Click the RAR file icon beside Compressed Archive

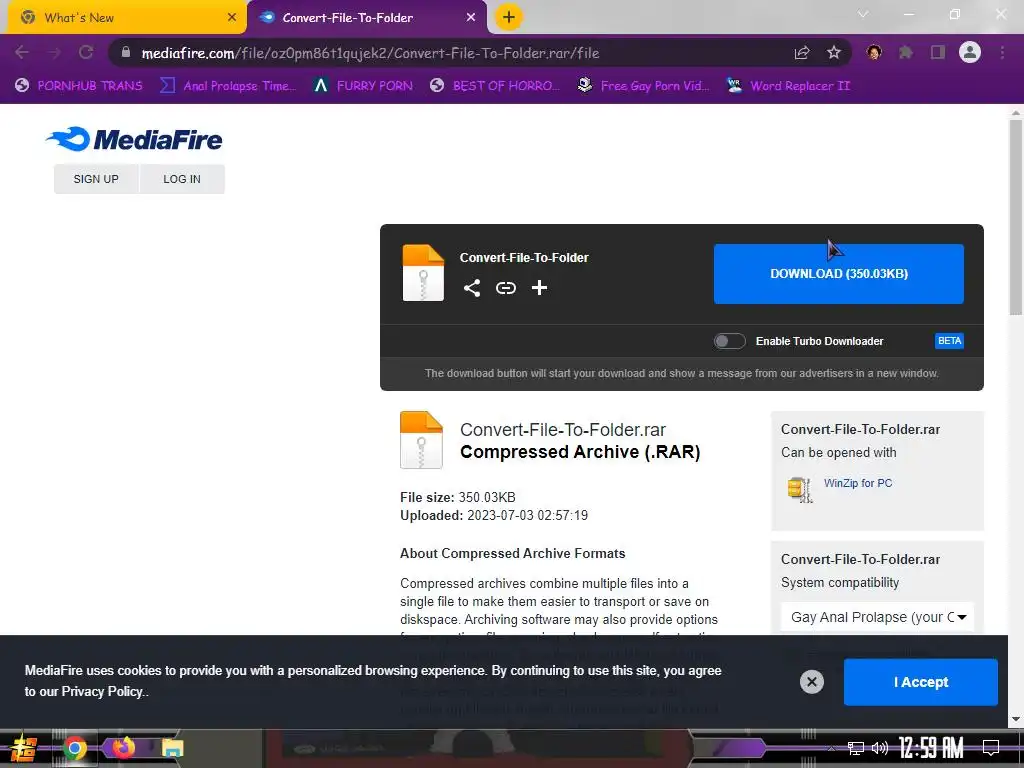point(421,440)
